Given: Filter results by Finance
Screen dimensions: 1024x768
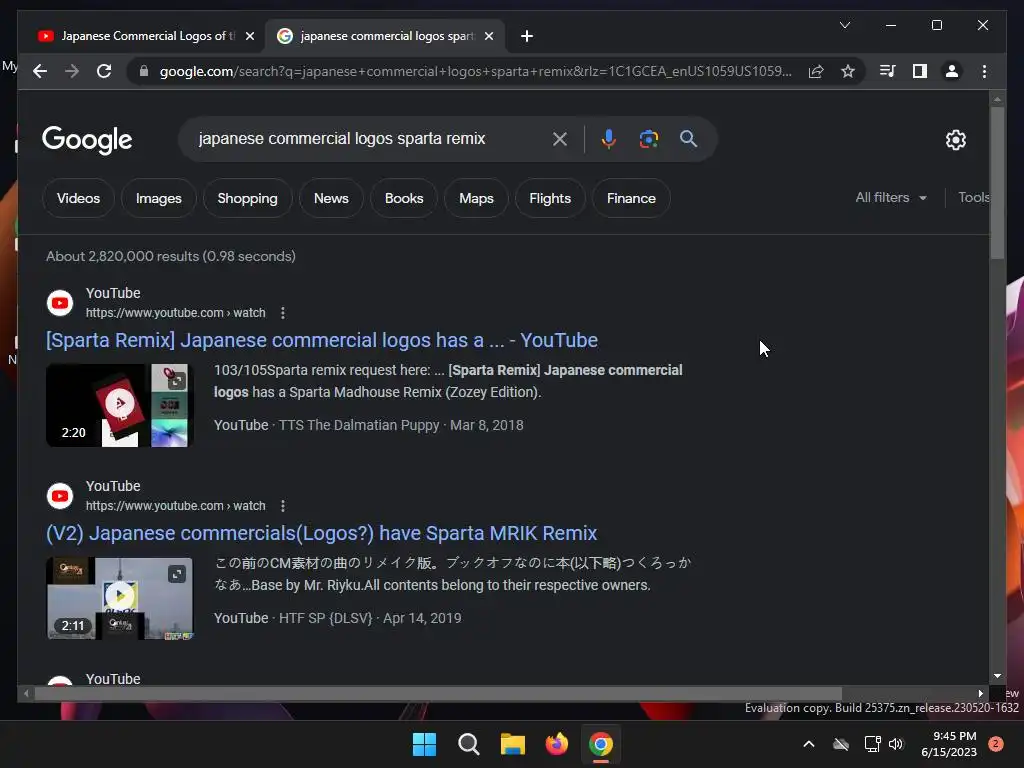Looking at the screenshot, I should point(631,199).
